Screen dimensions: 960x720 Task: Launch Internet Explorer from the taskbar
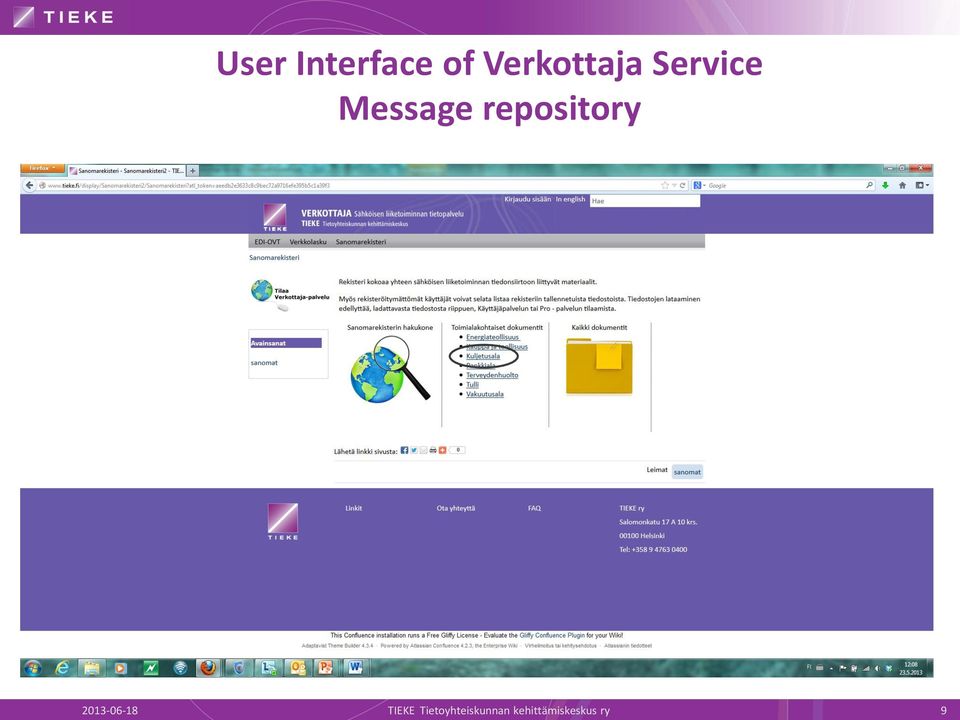tap(62, 668)
